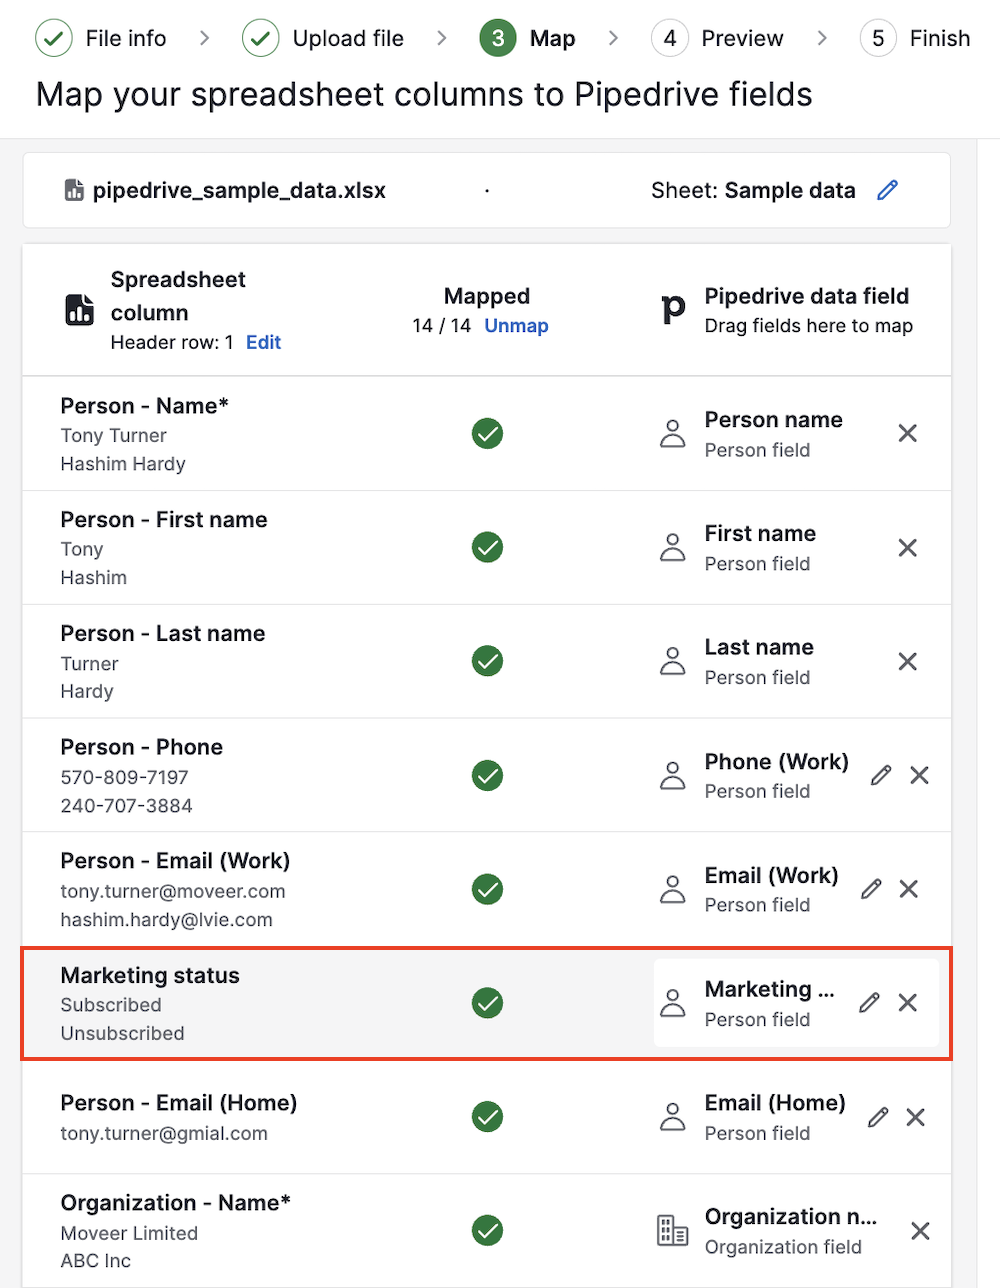This screenshot has width=1000, height=1288.
Task: Select the Person name data field
Action: tap(772, 421)
